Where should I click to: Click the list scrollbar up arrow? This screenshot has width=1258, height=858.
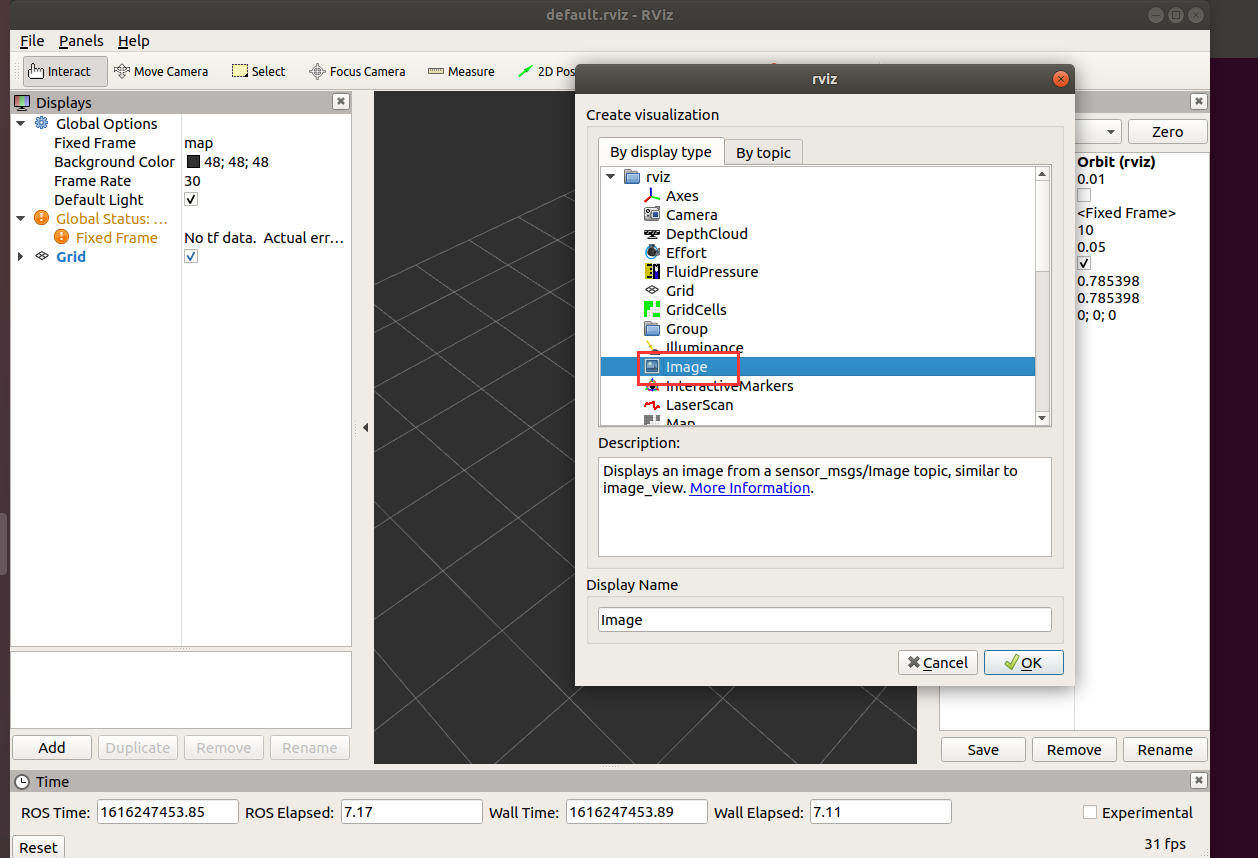point(1042,174)
